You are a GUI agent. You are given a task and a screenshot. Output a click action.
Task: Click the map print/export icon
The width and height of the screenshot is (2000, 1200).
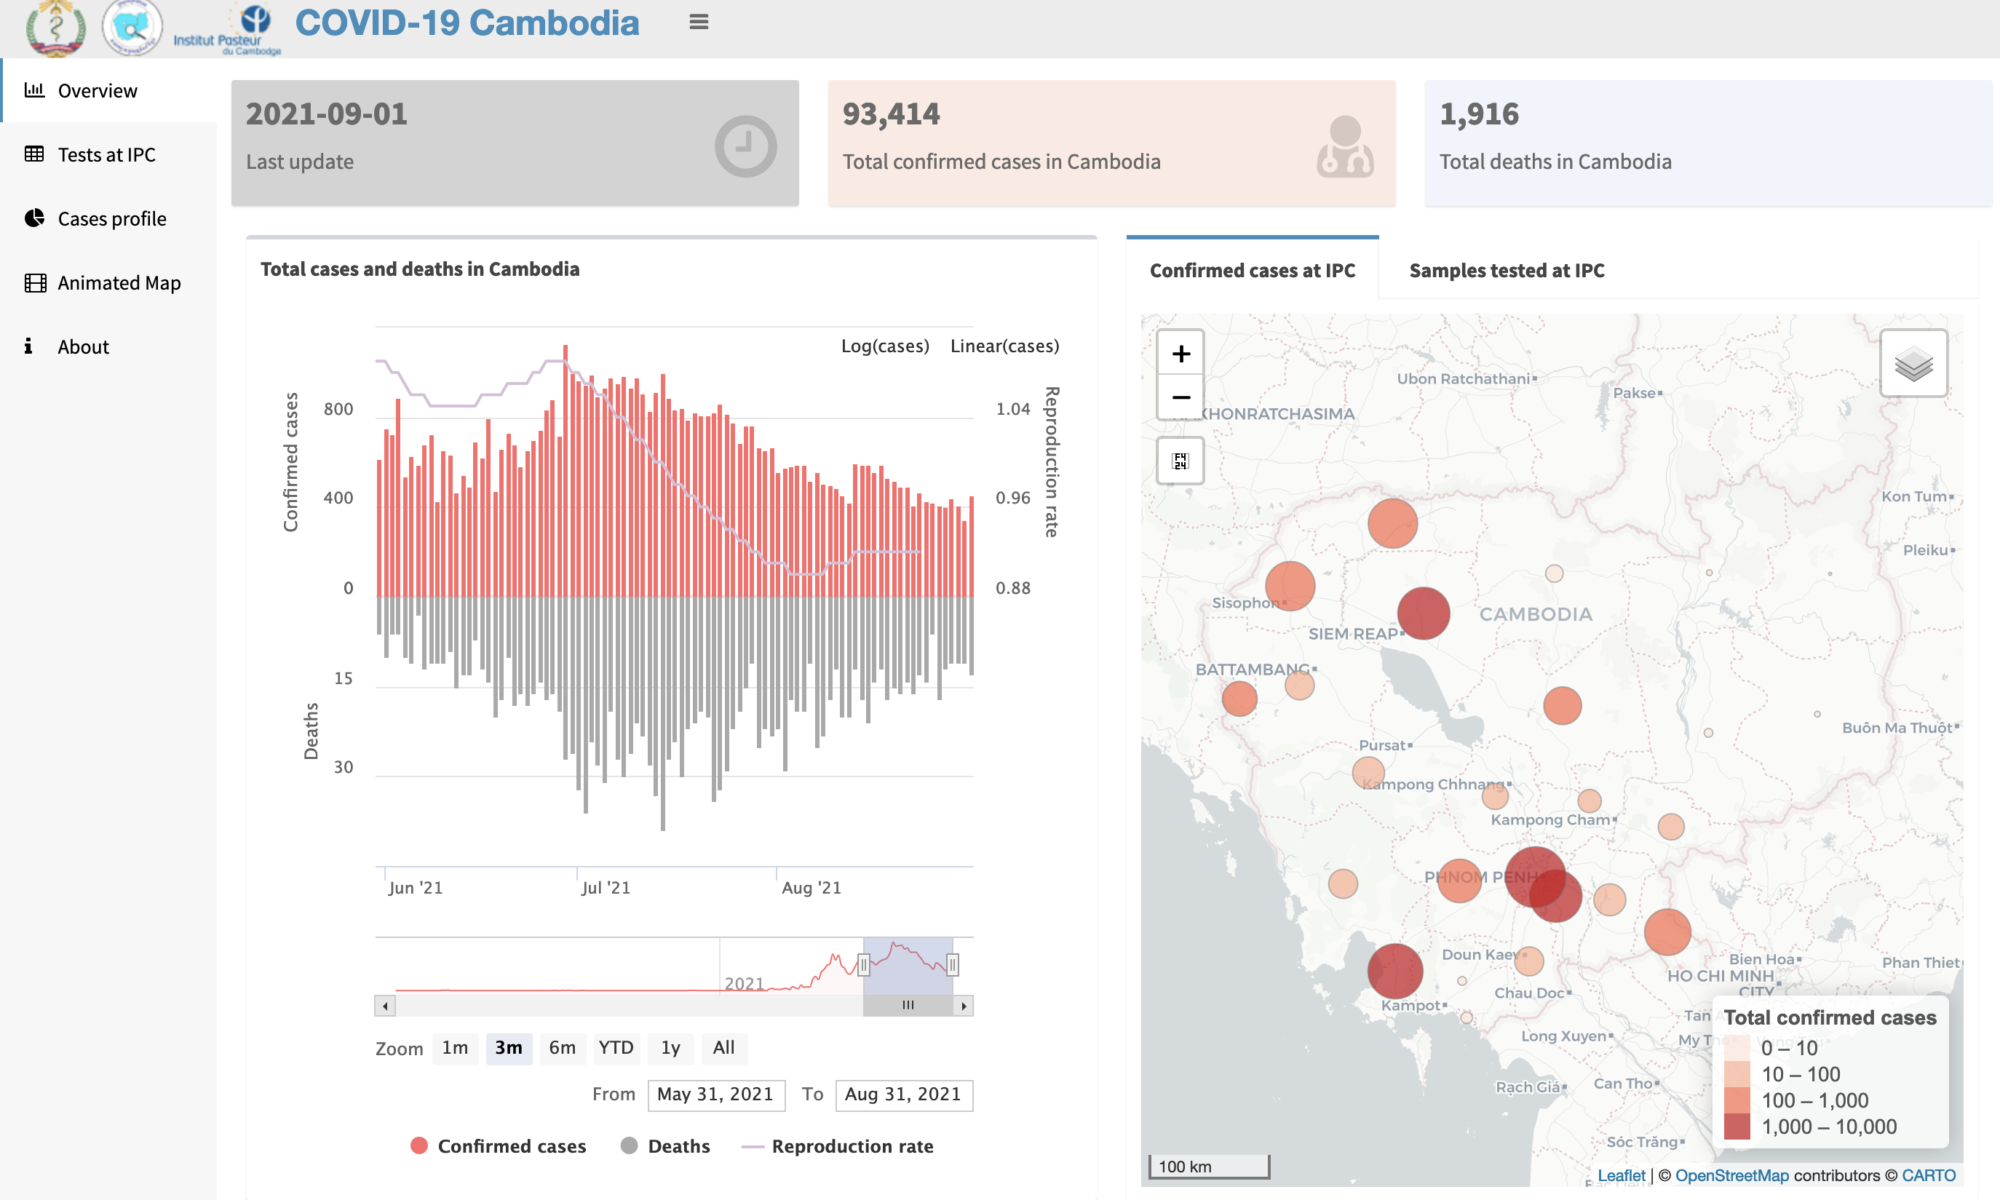(x=1181, y=461)
